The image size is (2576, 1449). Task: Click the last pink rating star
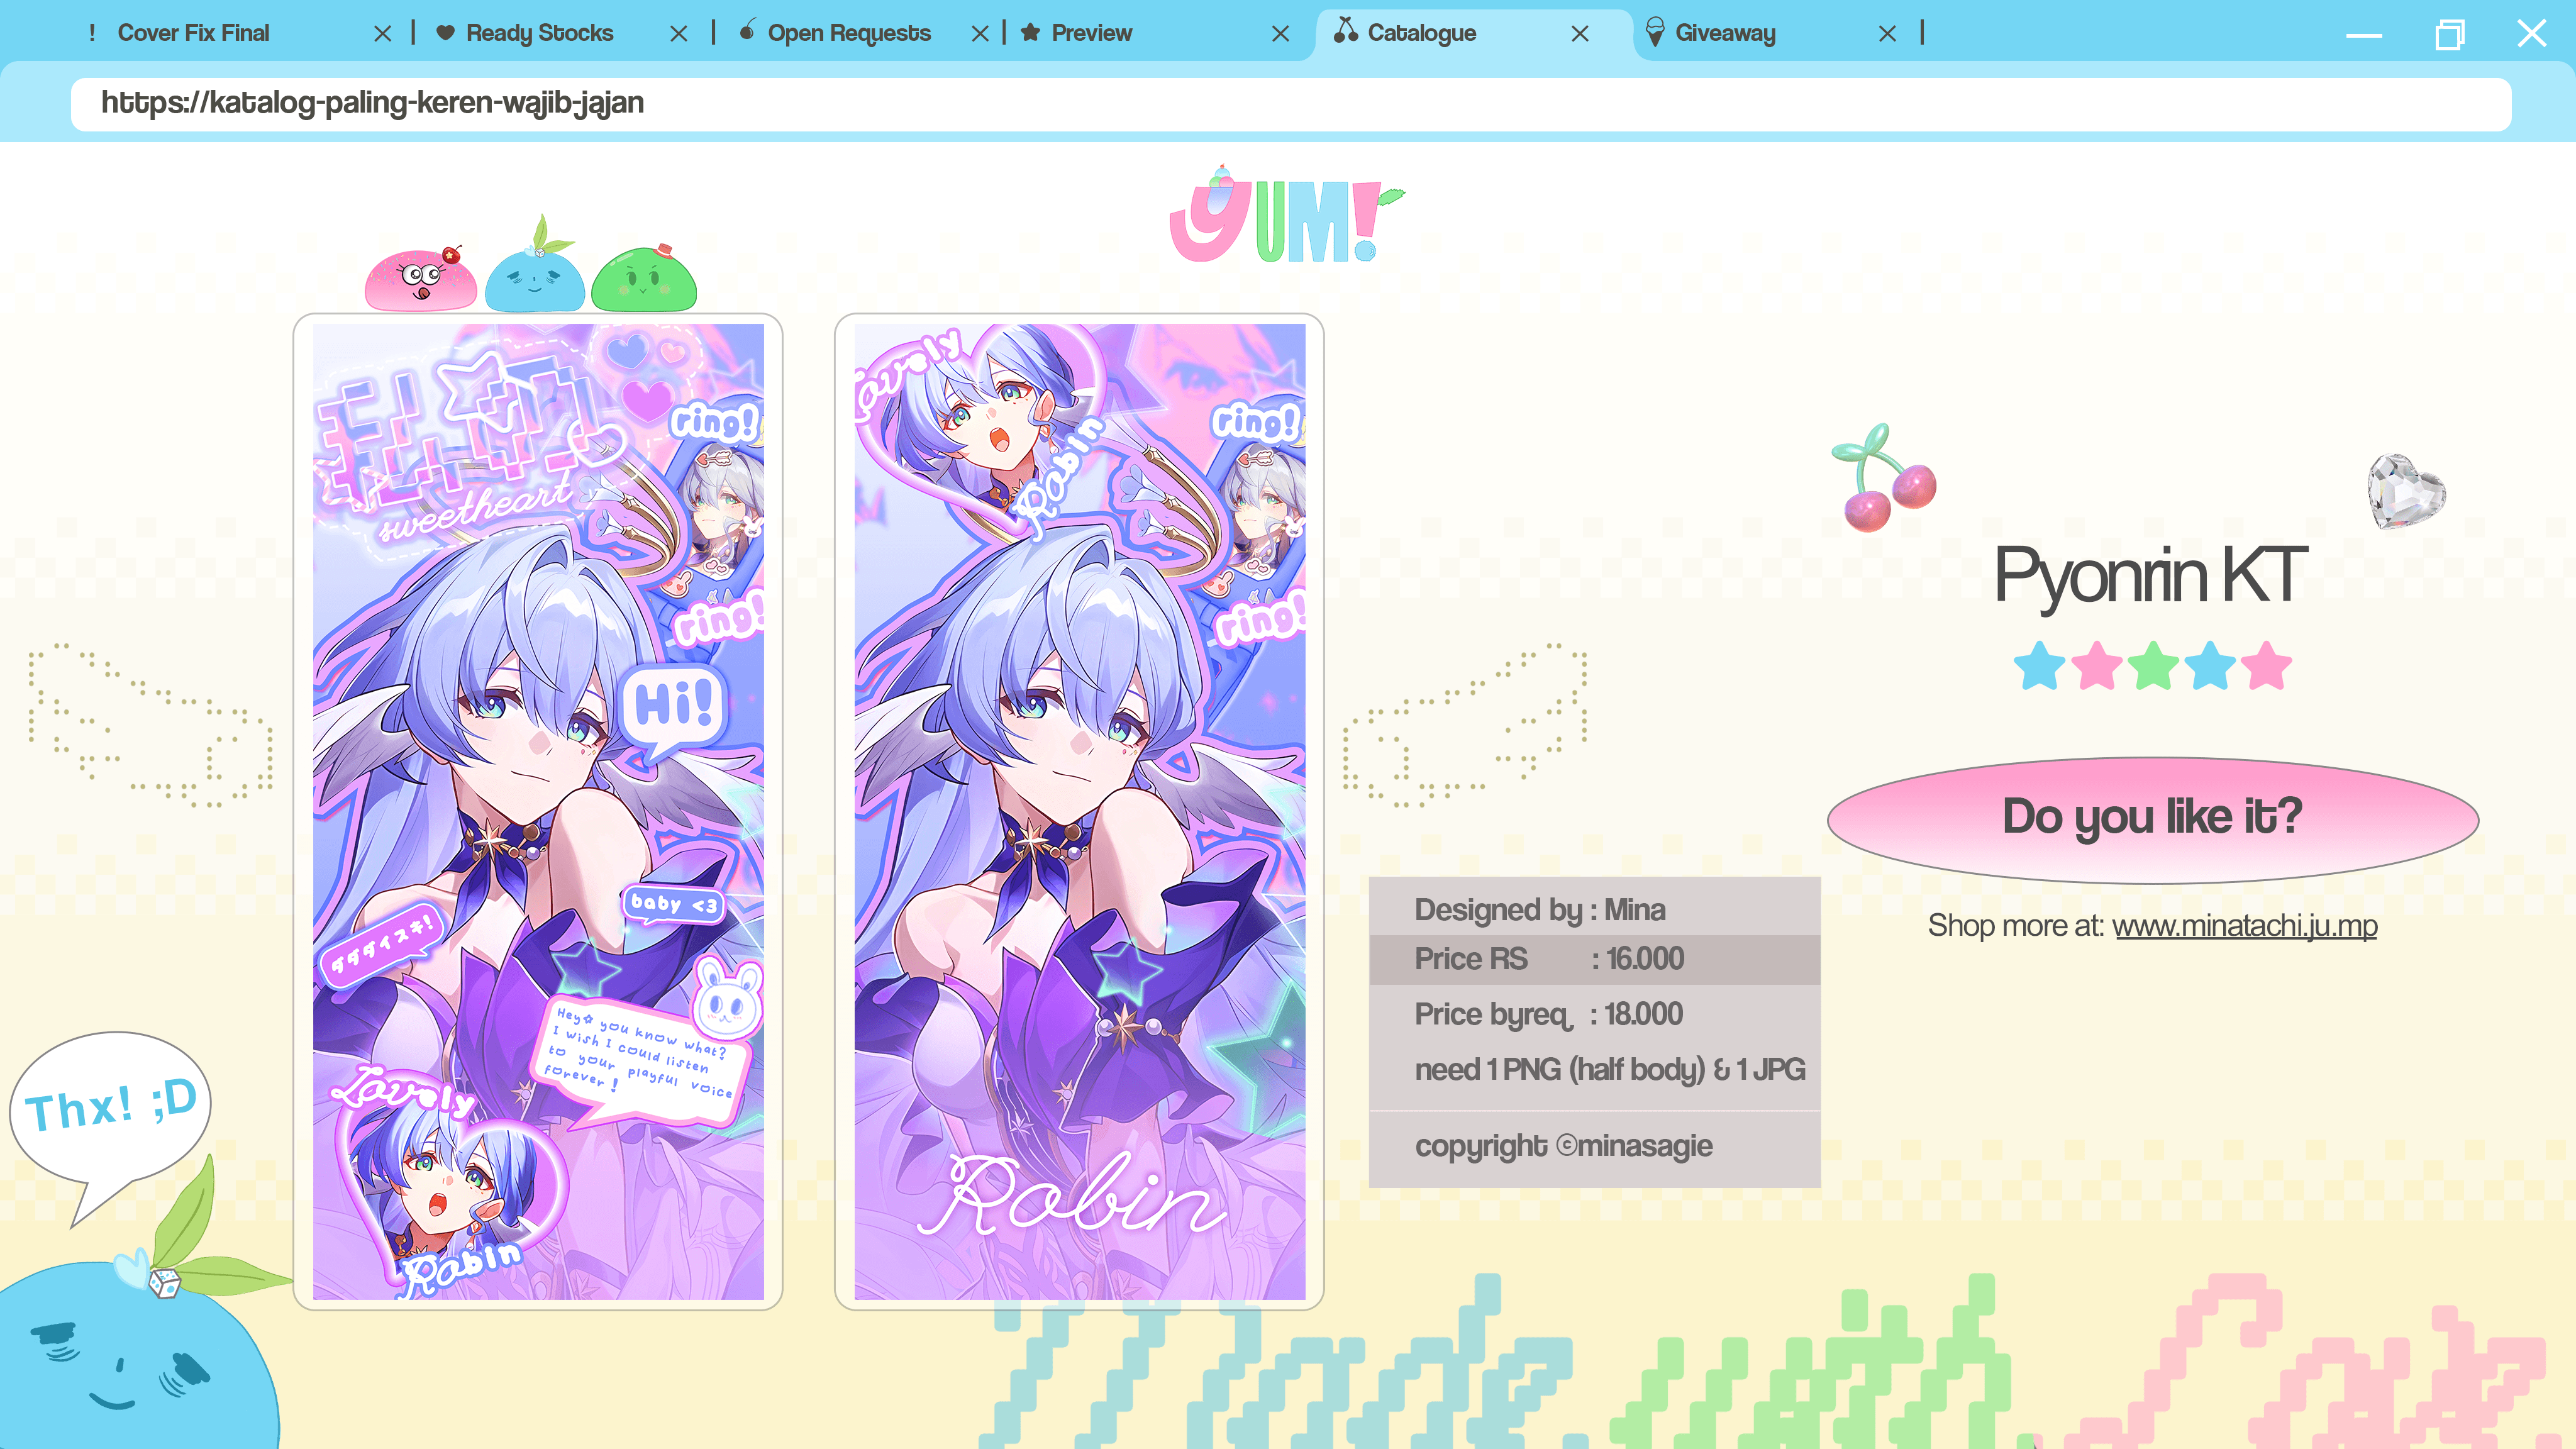coord(2266,666)
